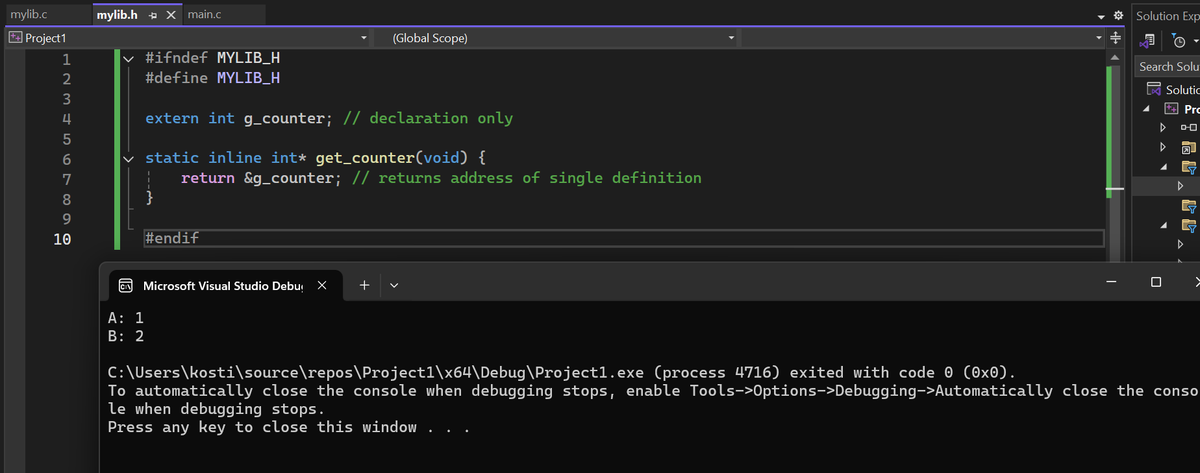Open the Project1 project dropdown

[x=364, y=38]
